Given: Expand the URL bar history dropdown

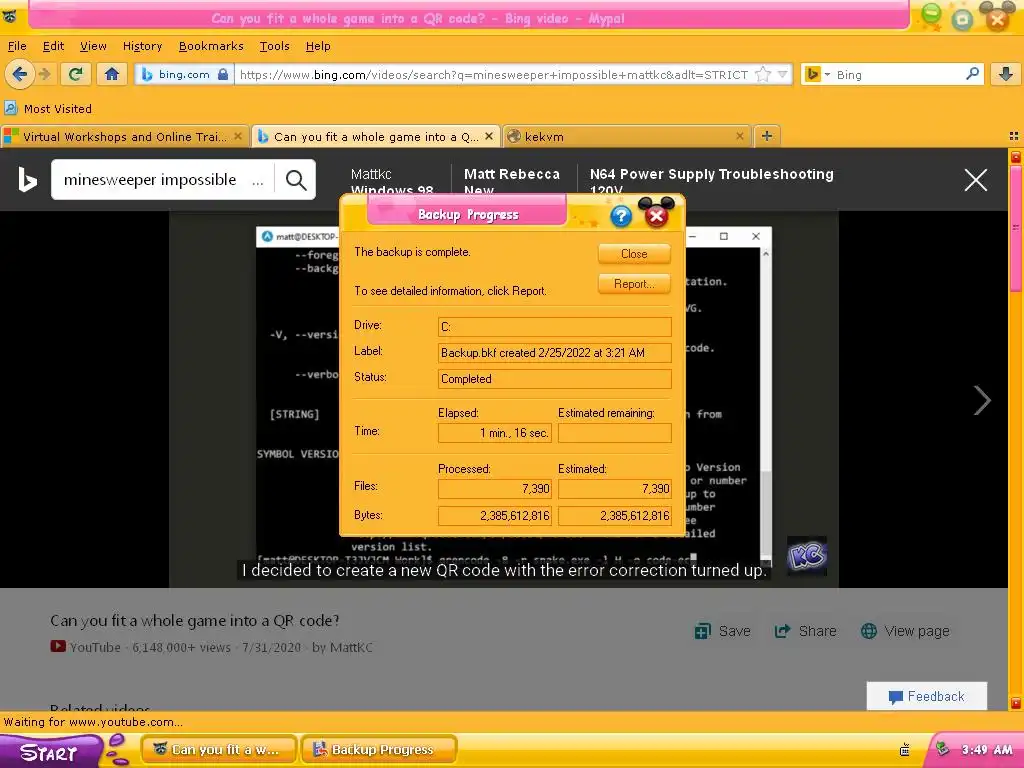Looking at the screenshot, I should pos(782,74).
